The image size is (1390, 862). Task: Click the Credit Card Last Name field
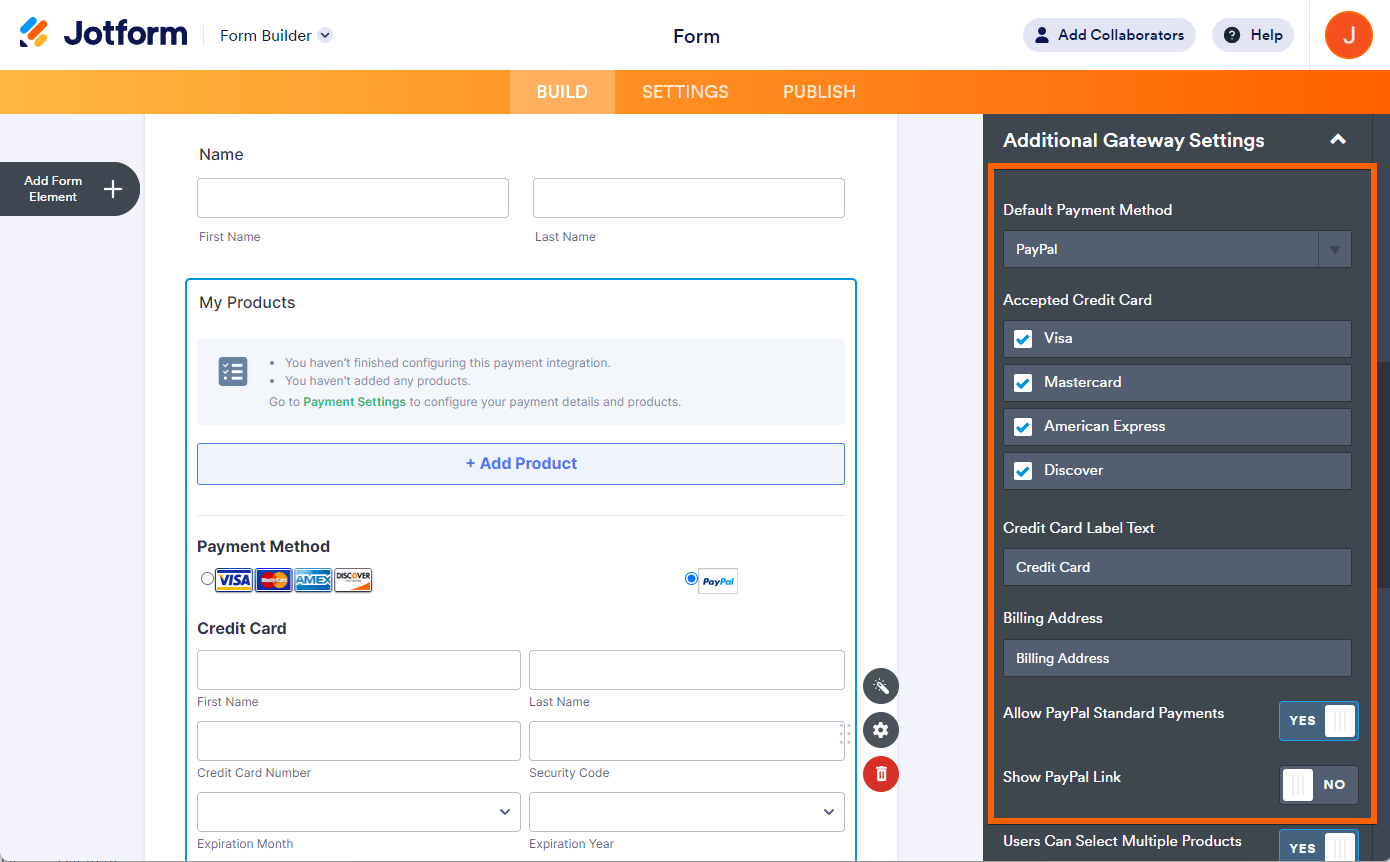pos(687,670)
